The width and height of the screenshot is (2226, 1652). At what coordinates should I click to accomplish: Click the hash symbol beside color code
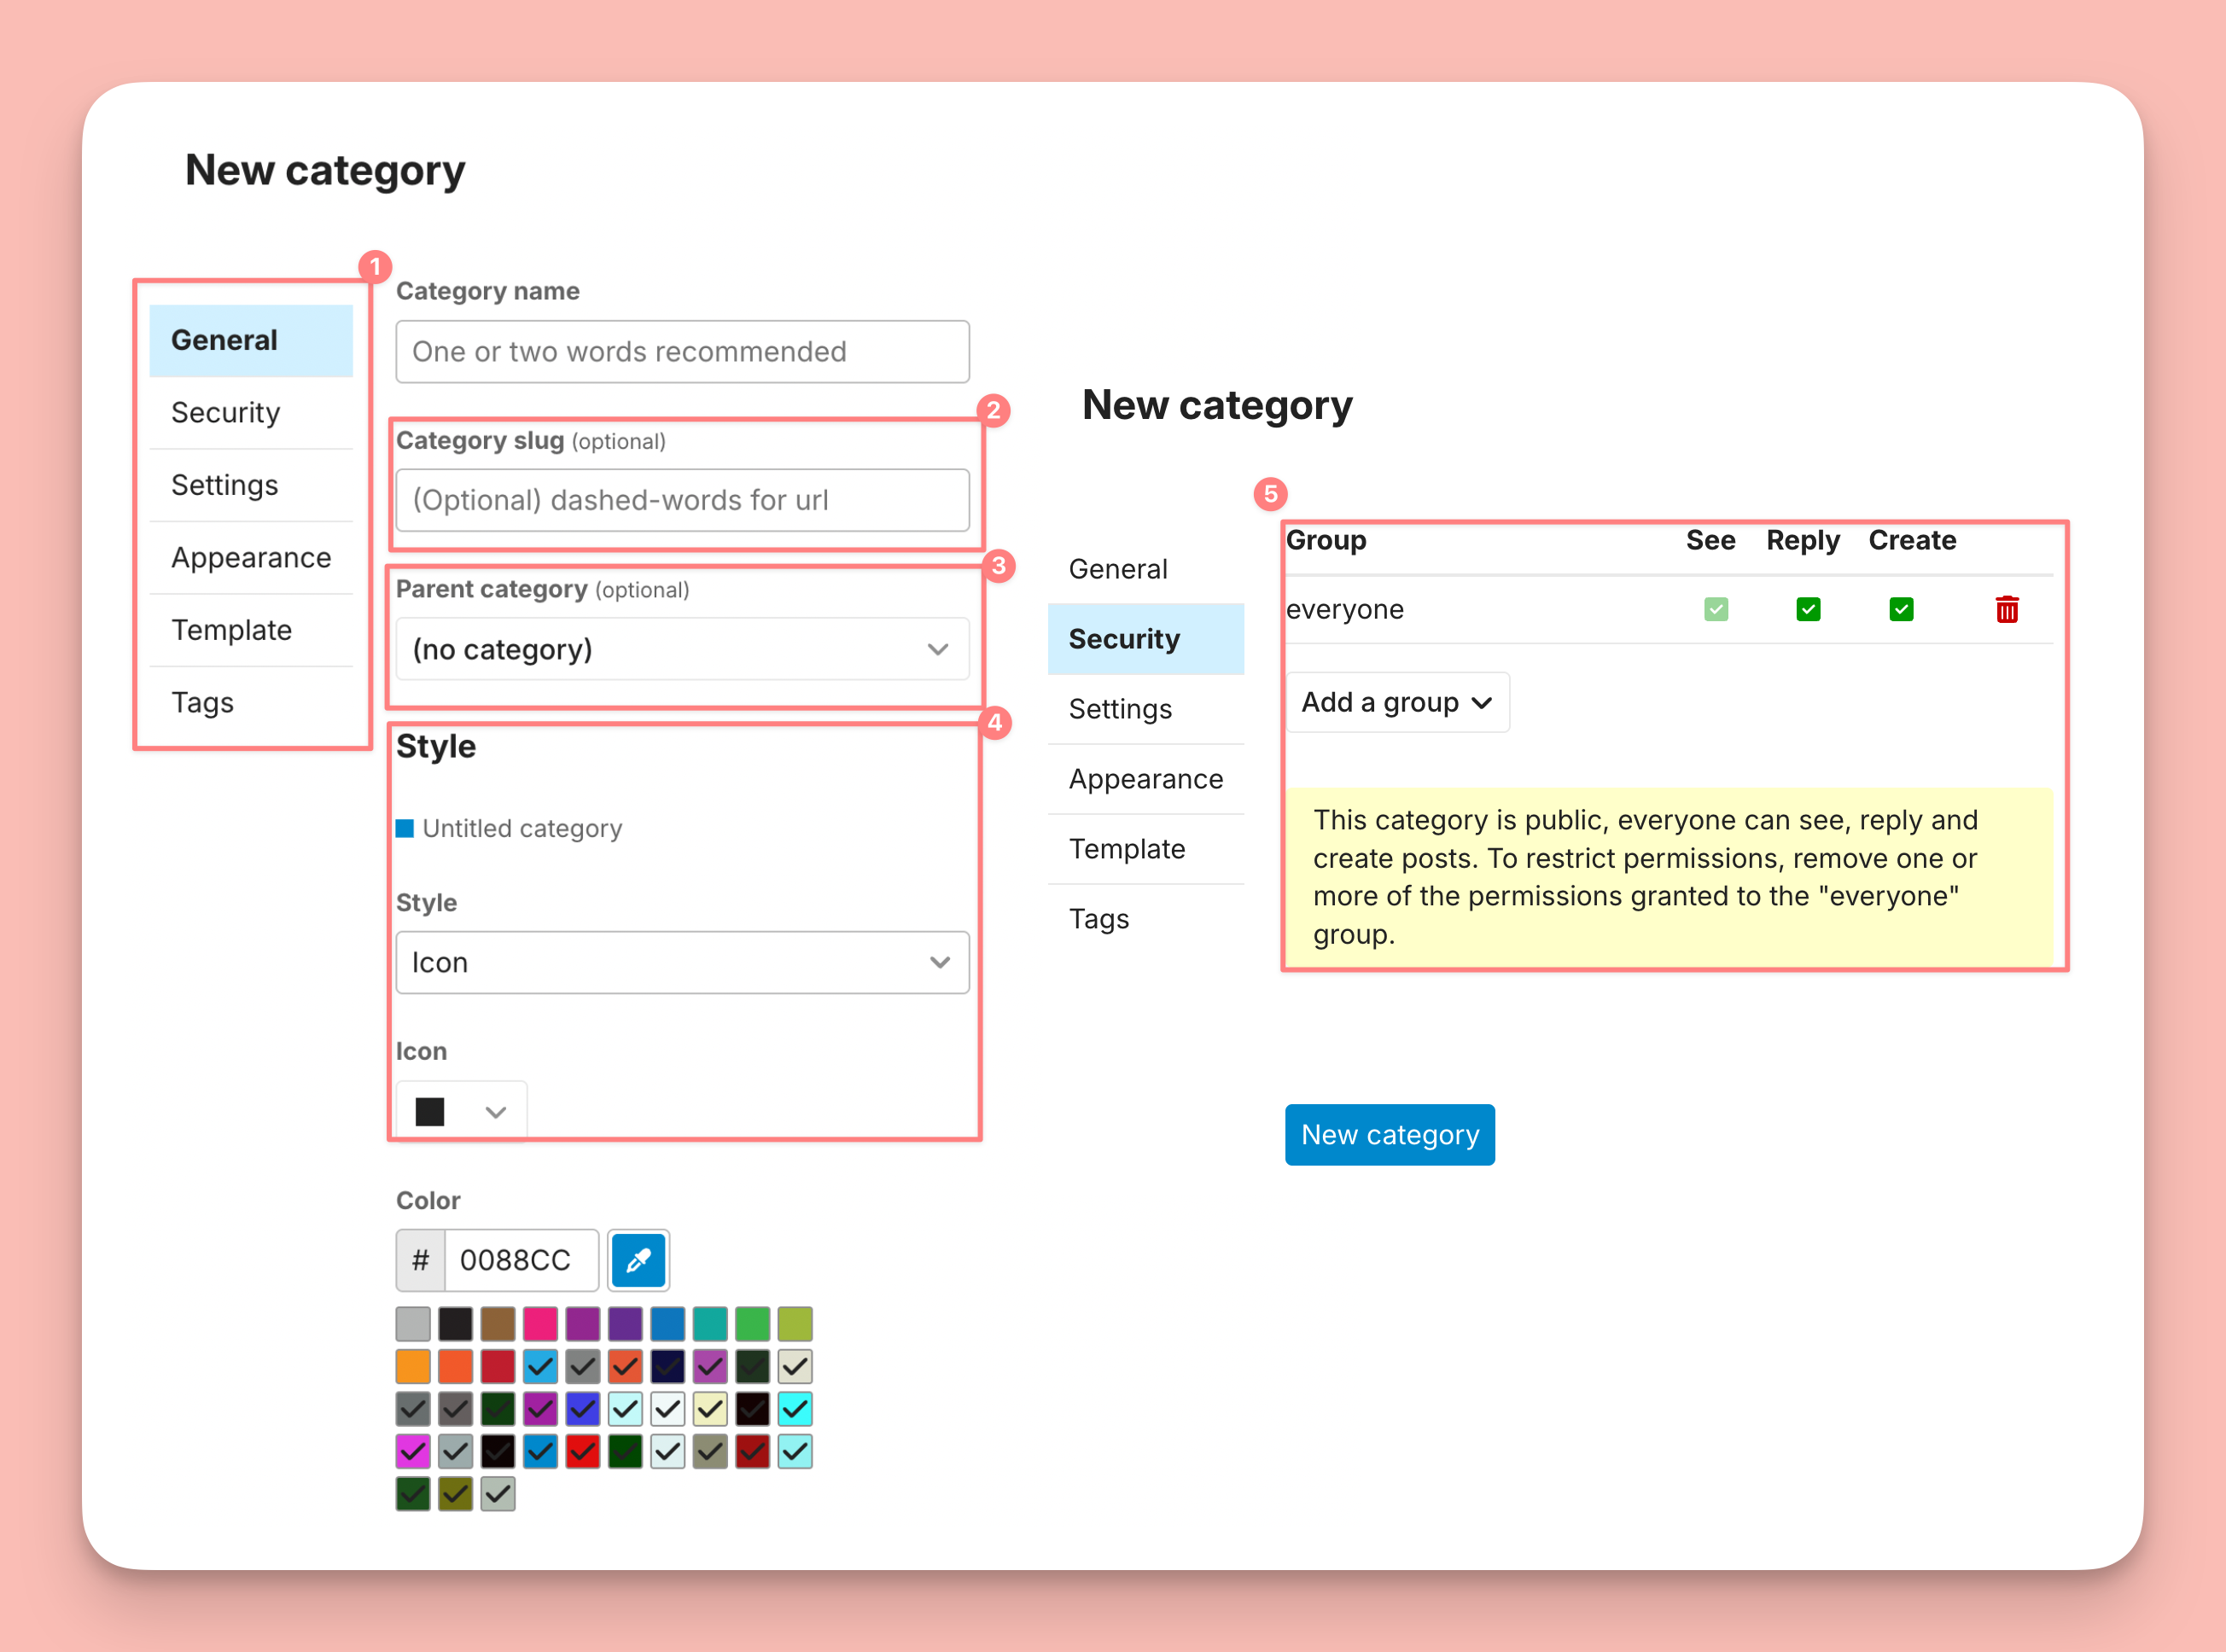coord(421,1260)
